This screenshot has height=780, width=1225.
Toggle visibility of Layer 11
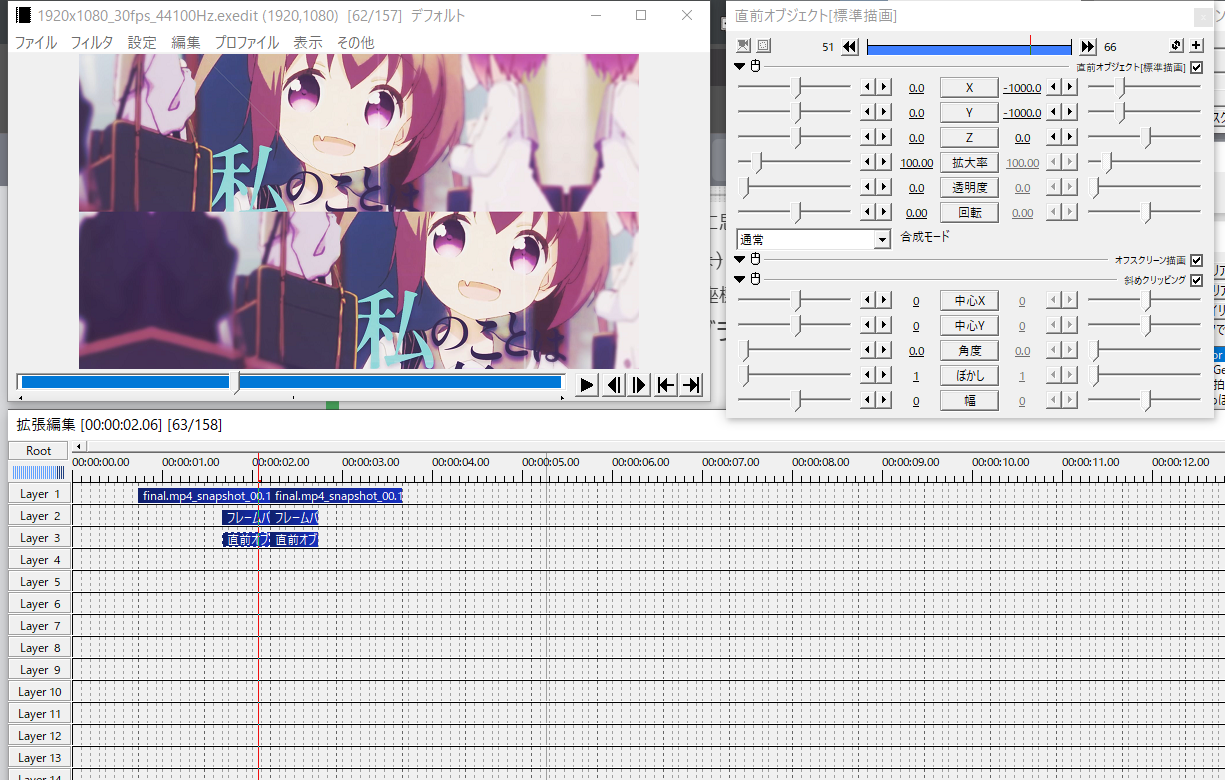tap(39, 714)
